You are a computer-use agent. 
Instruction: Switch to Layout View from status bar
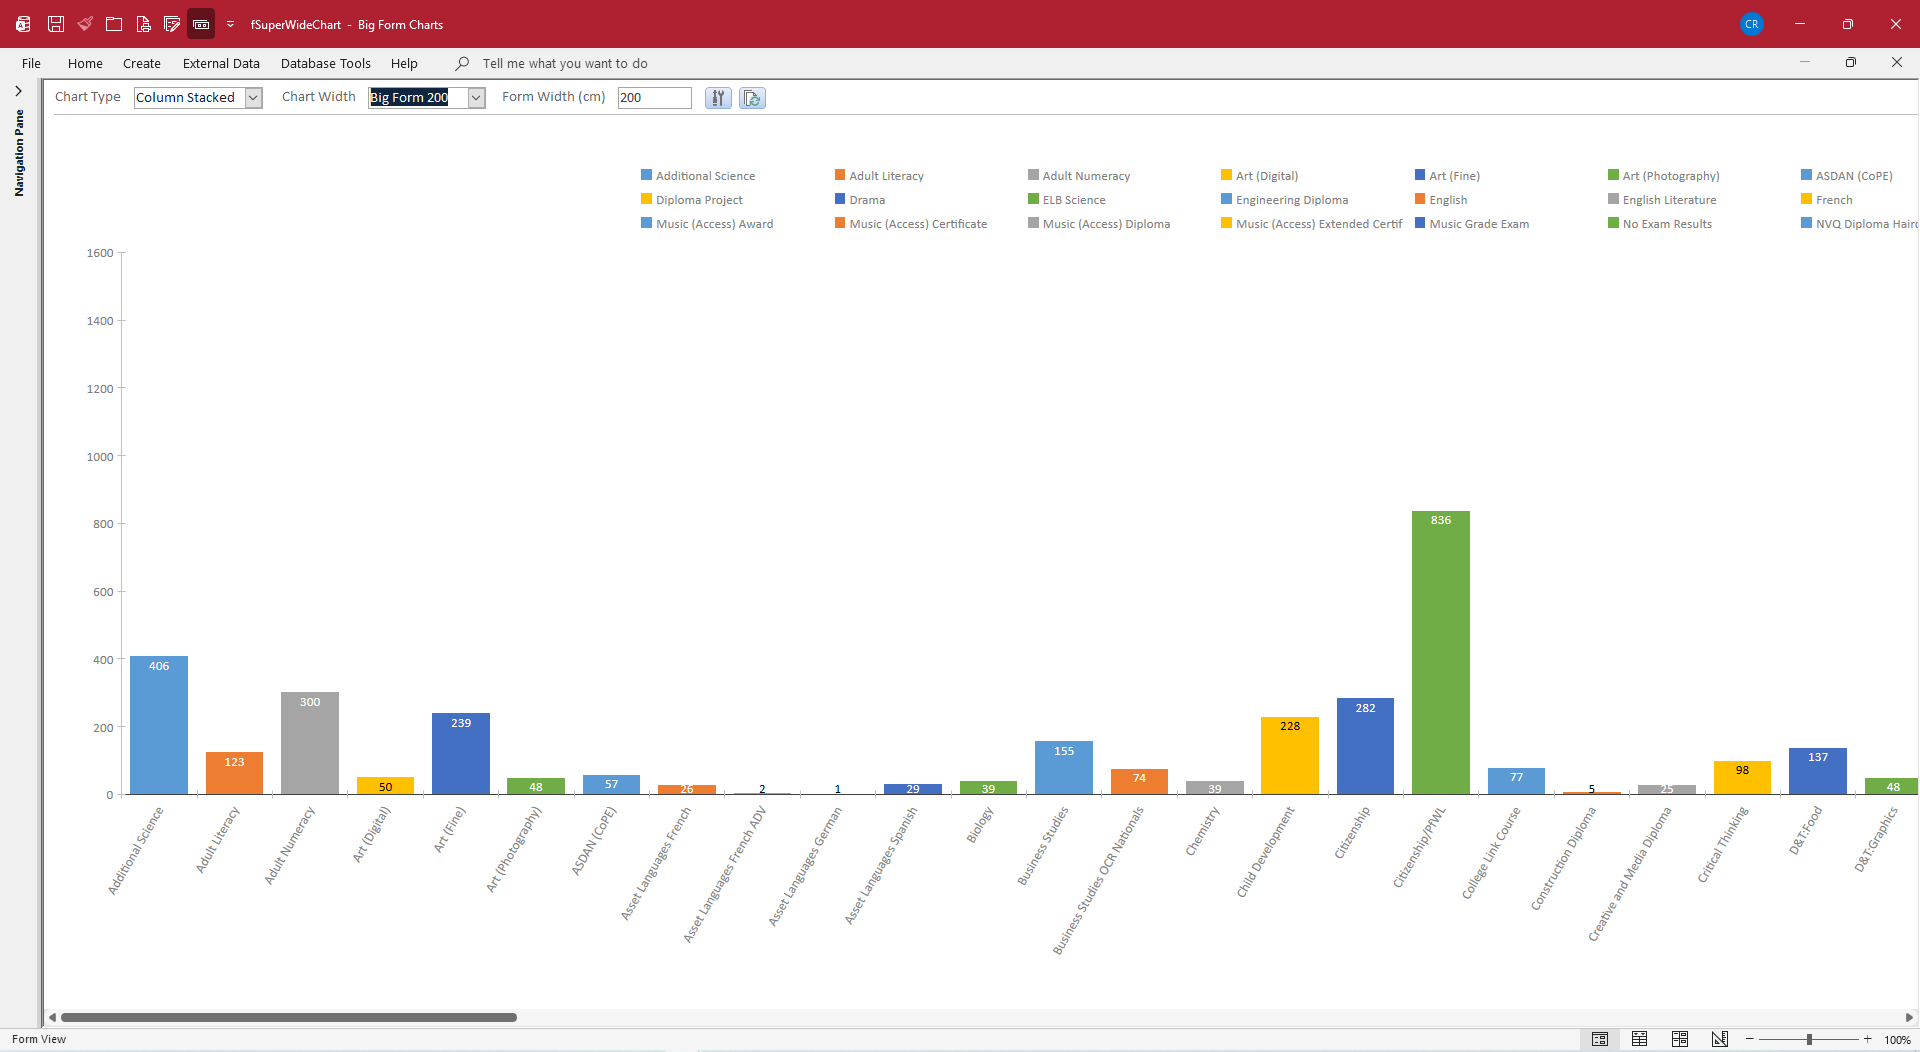pyautogui.click(x=1680, y=1039)
